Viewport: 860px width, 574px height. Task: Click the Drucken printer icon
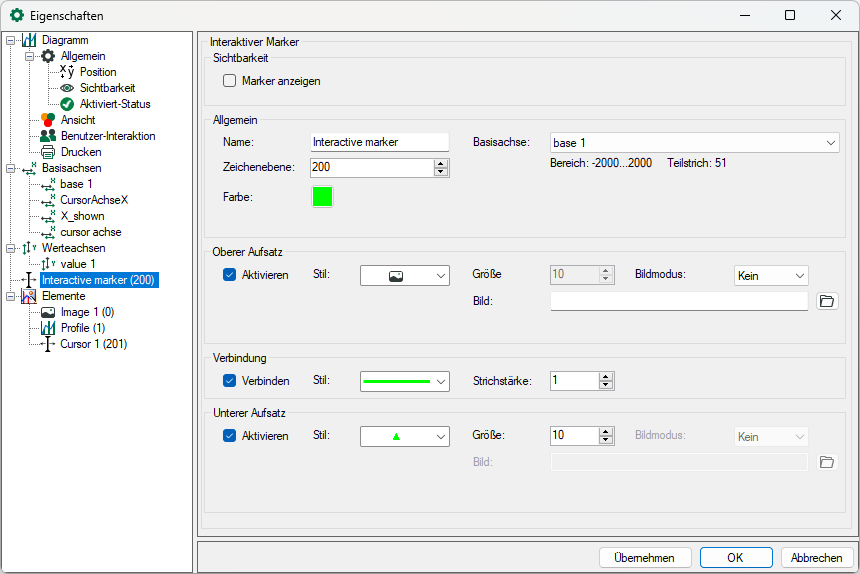(48, 152)
